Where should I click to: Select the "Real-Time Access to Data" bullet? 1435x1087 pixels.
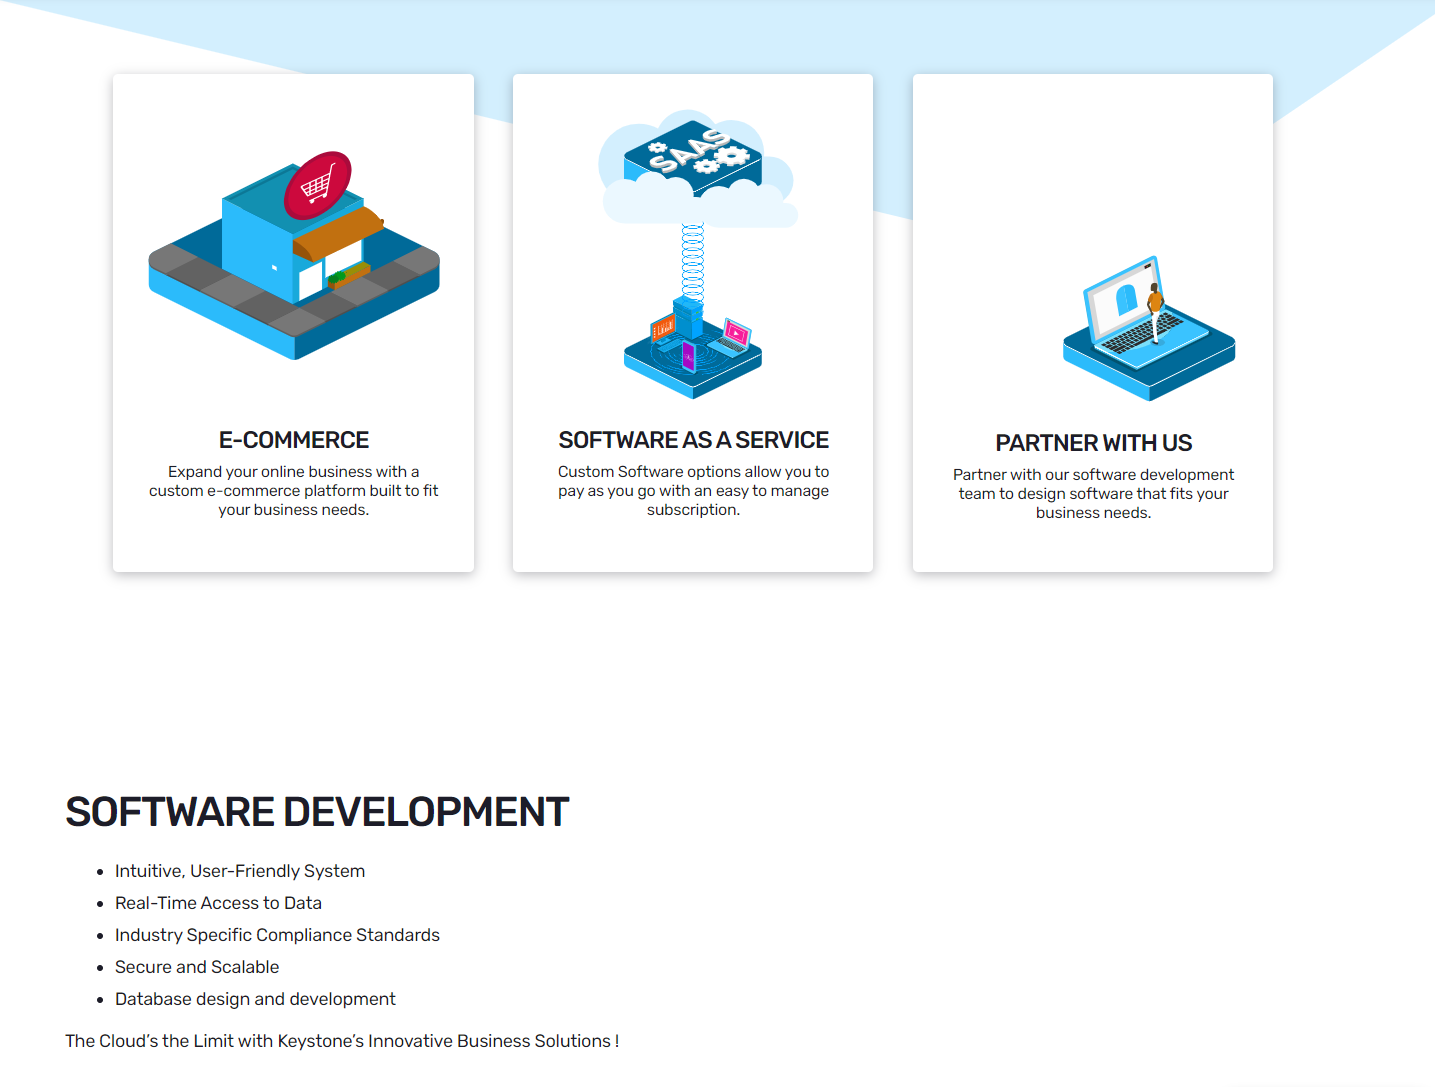coord(218,903)
